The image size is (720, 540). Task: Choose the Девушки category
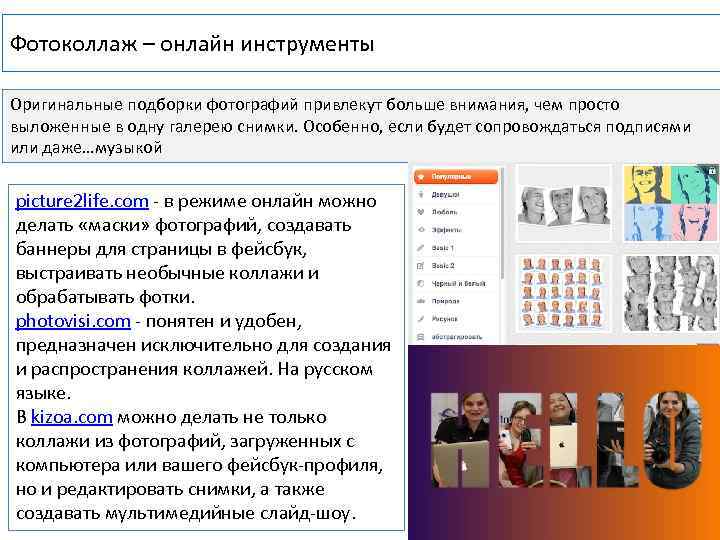coord(445,195)
